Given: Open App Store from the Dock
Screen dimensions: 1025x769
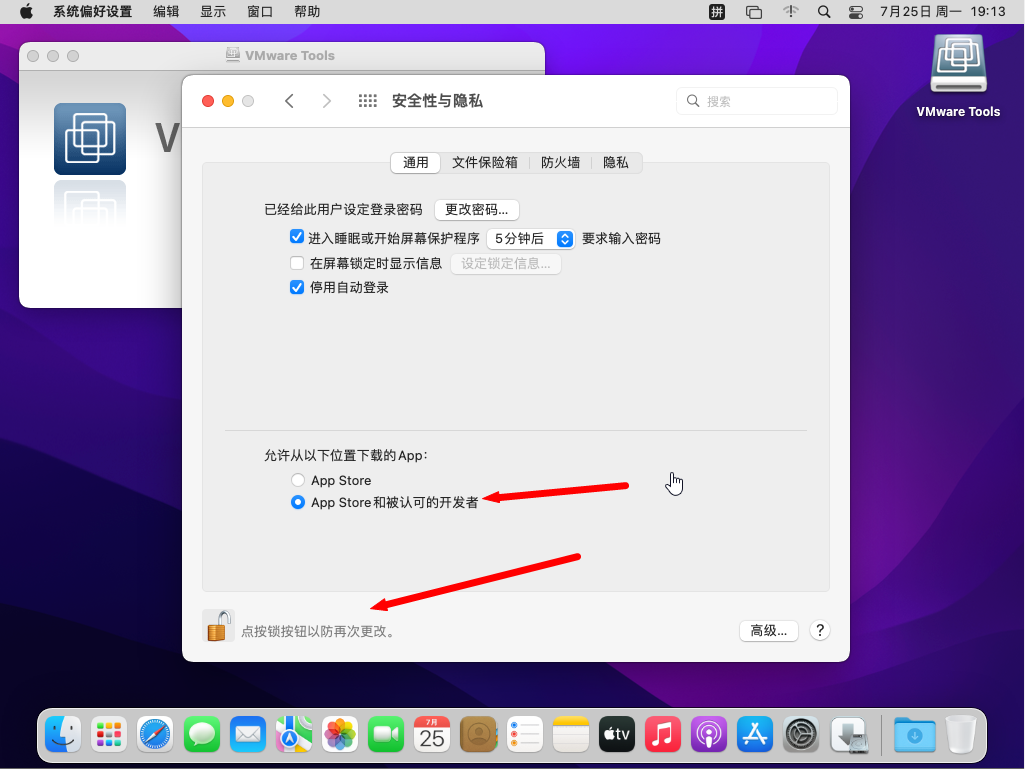Looking at the screenshot, I should click(x=755, y=734).
